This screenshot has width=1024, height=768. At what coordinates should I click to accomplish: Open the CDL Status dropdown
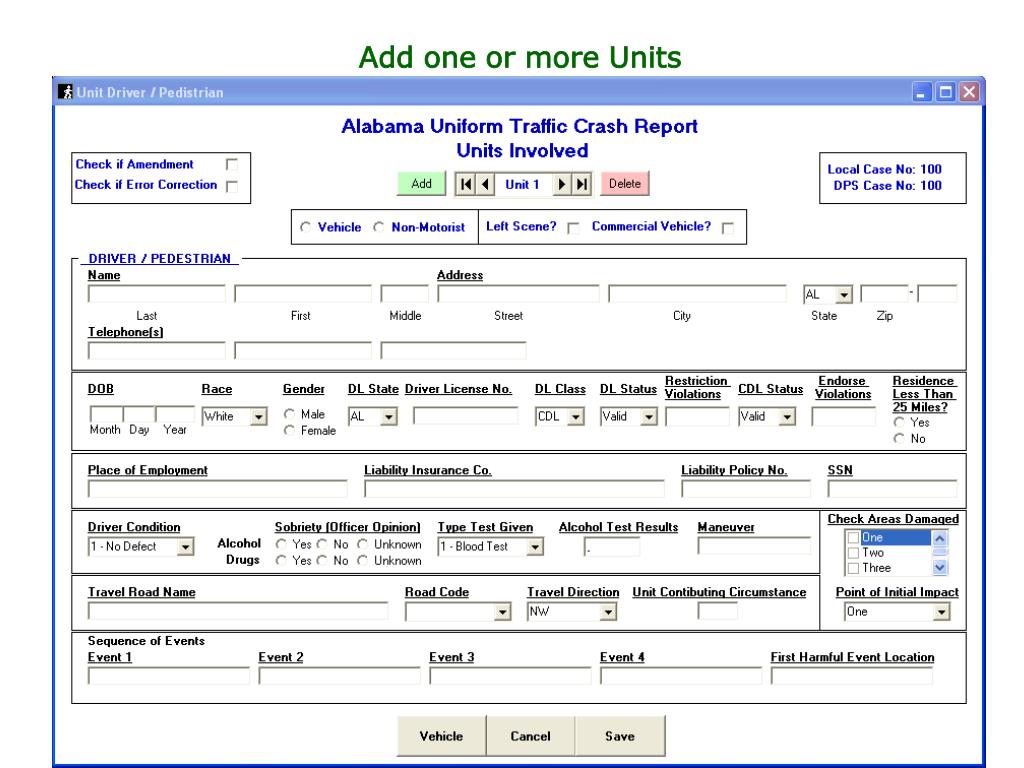(787, 417)
